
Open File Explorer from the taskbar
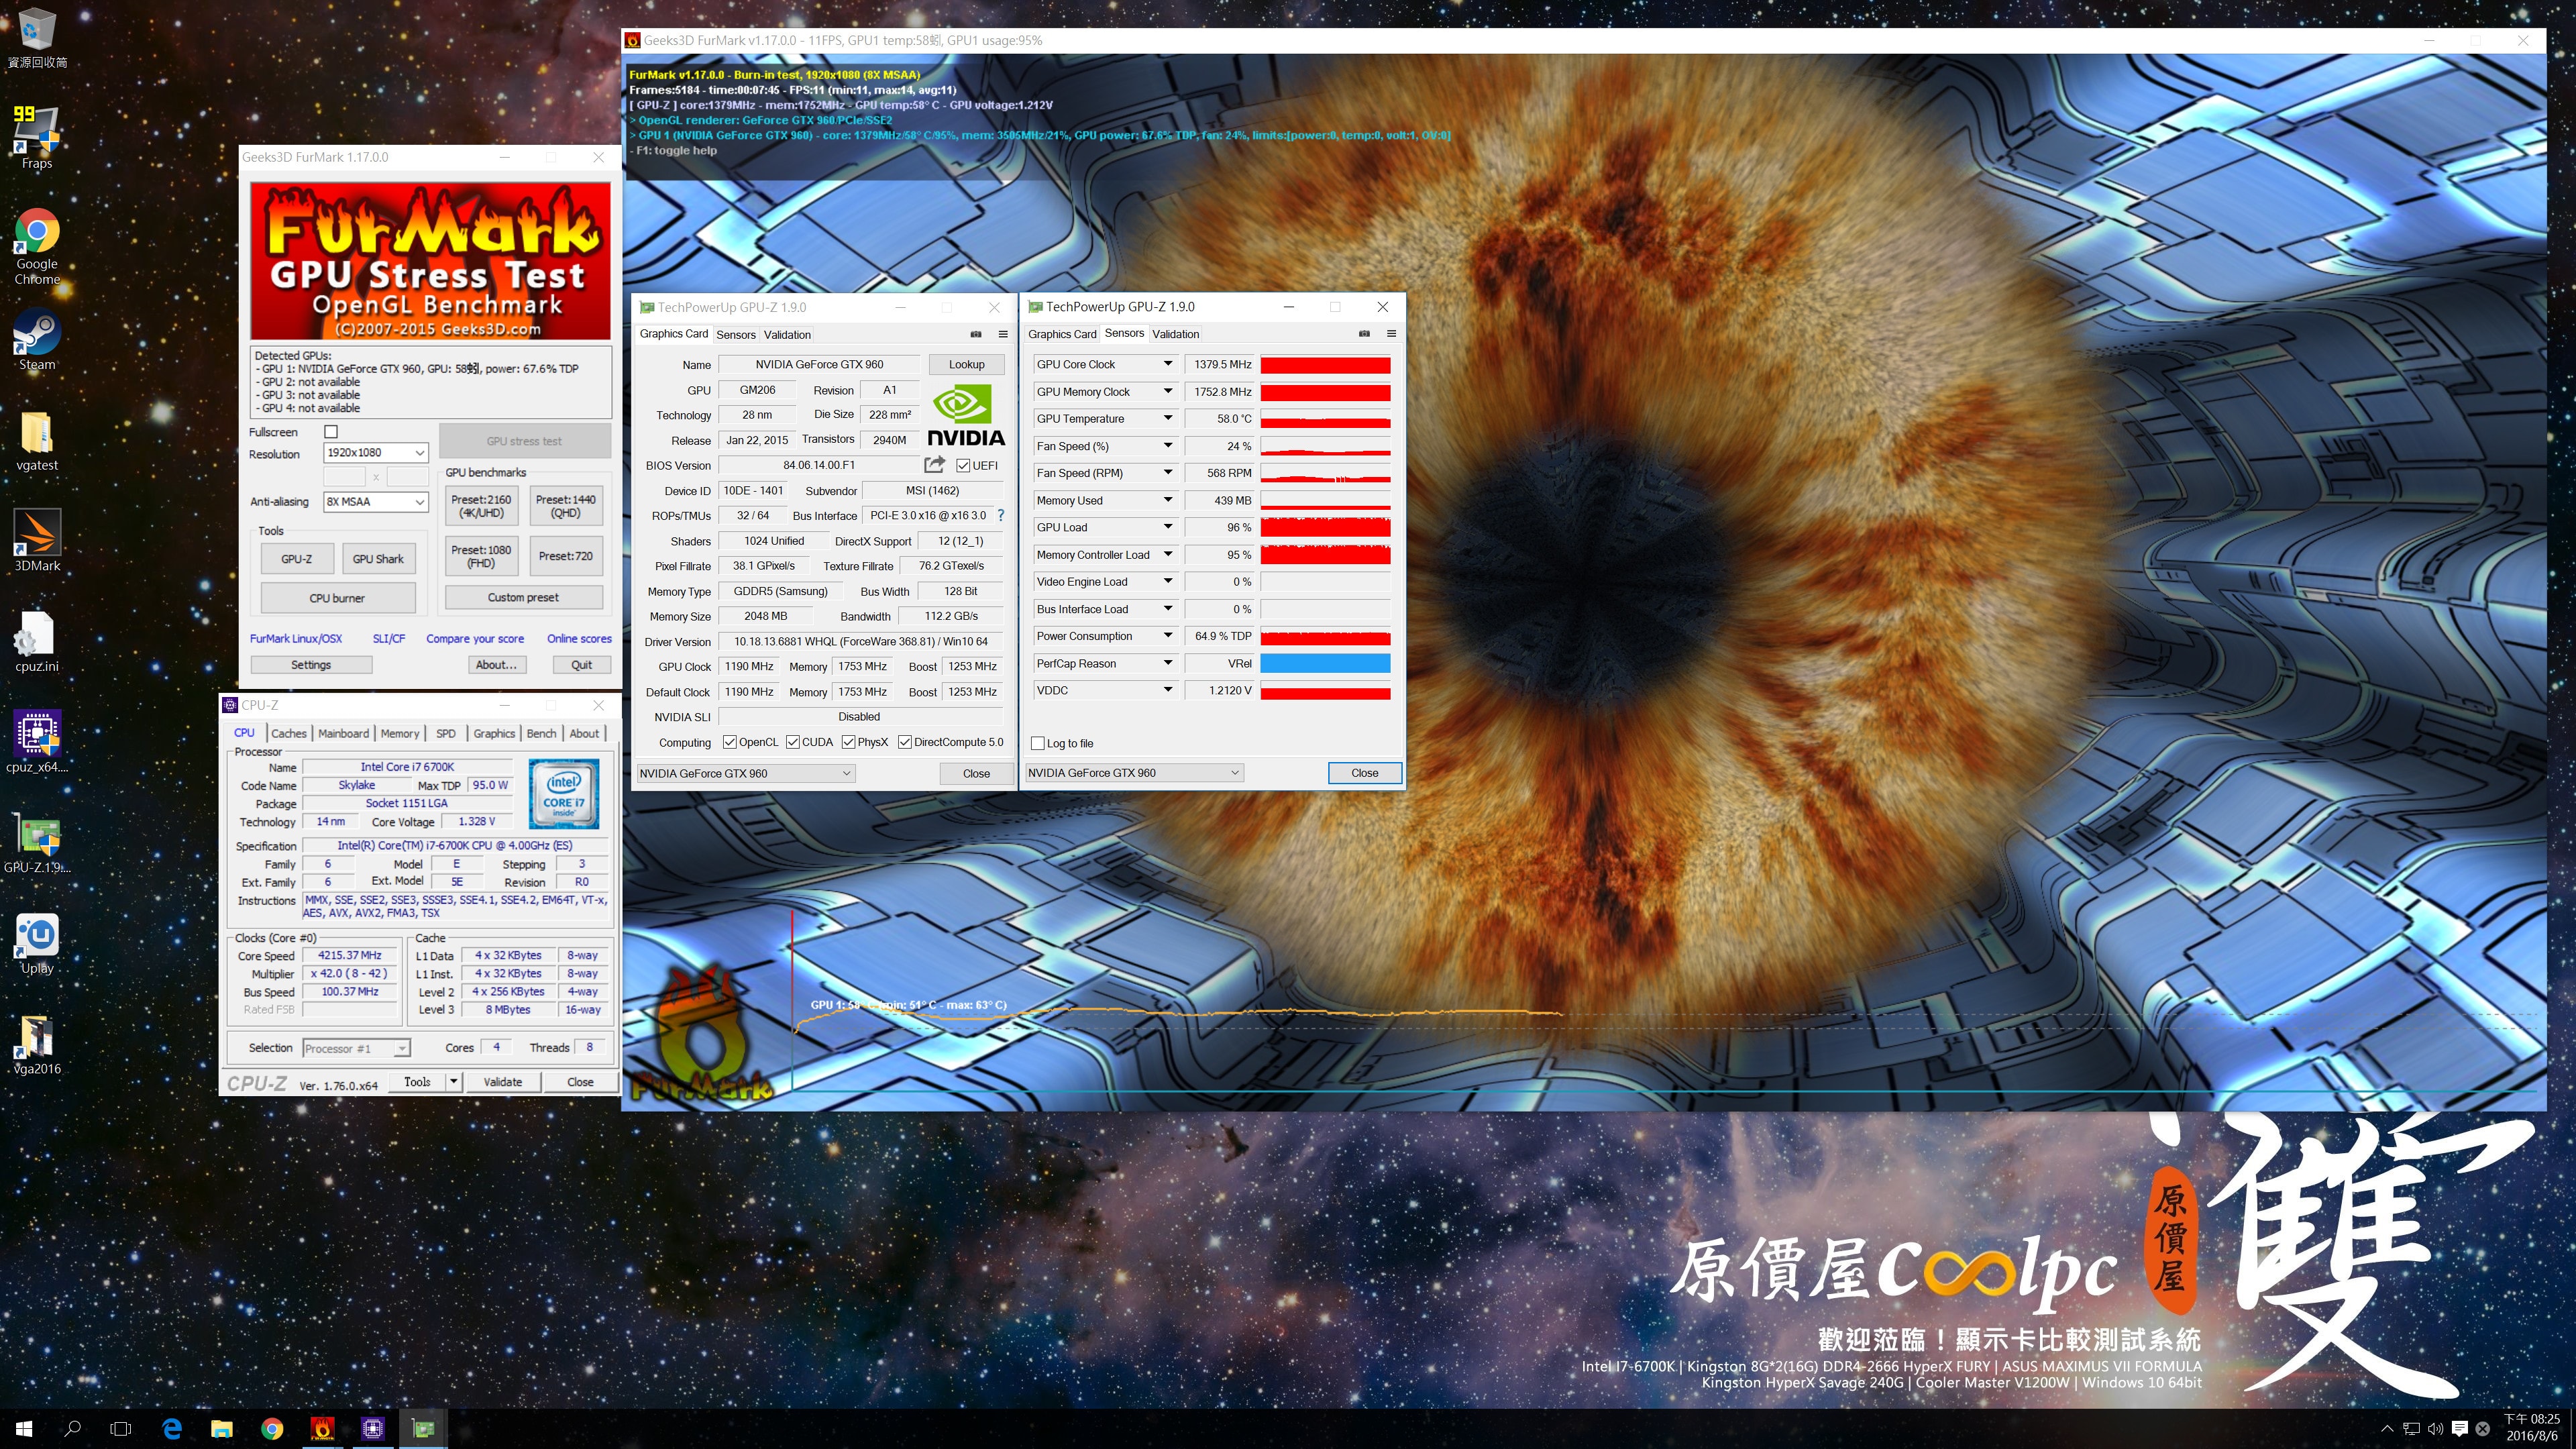point(221,1429)
